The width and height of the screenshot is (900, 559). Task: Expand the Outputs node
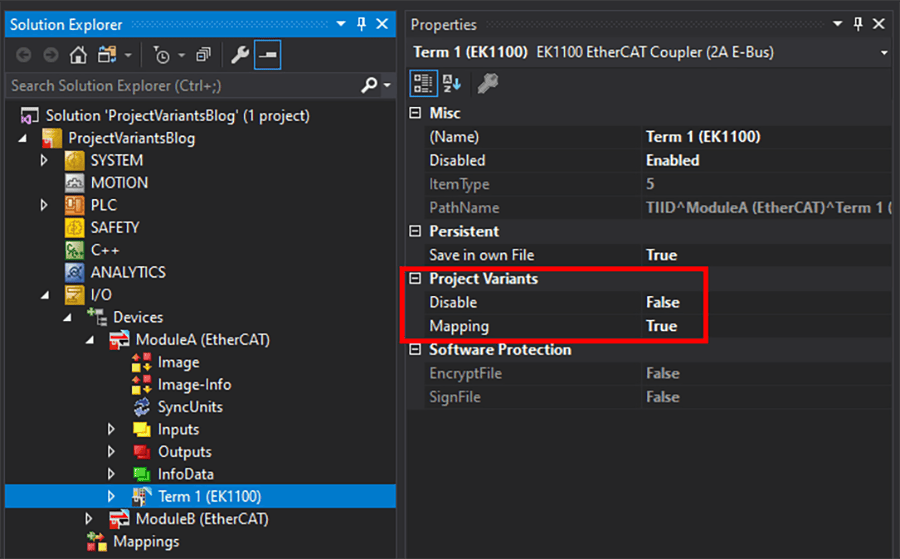coord(111,452)
